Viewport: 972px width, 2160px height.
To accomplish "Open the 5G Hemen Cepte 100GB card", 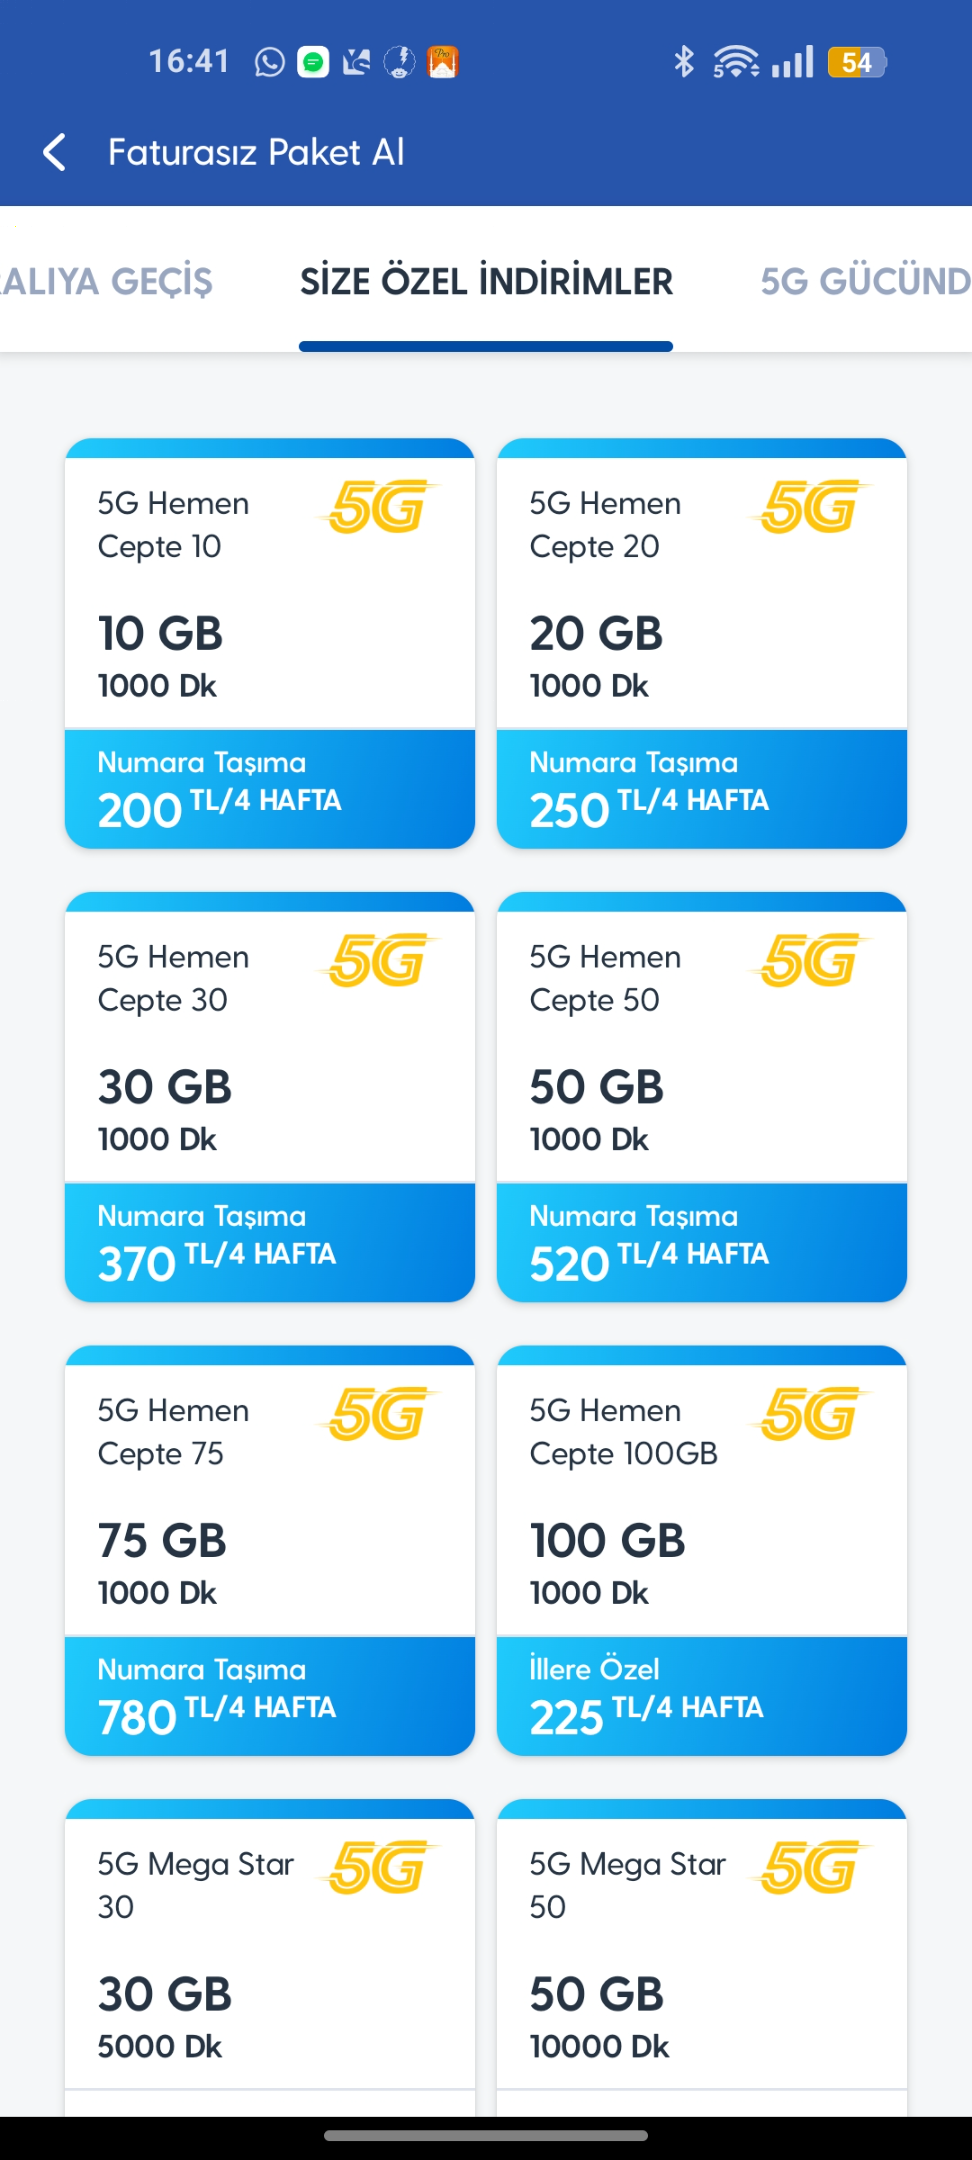I will tap(702, 1550).
